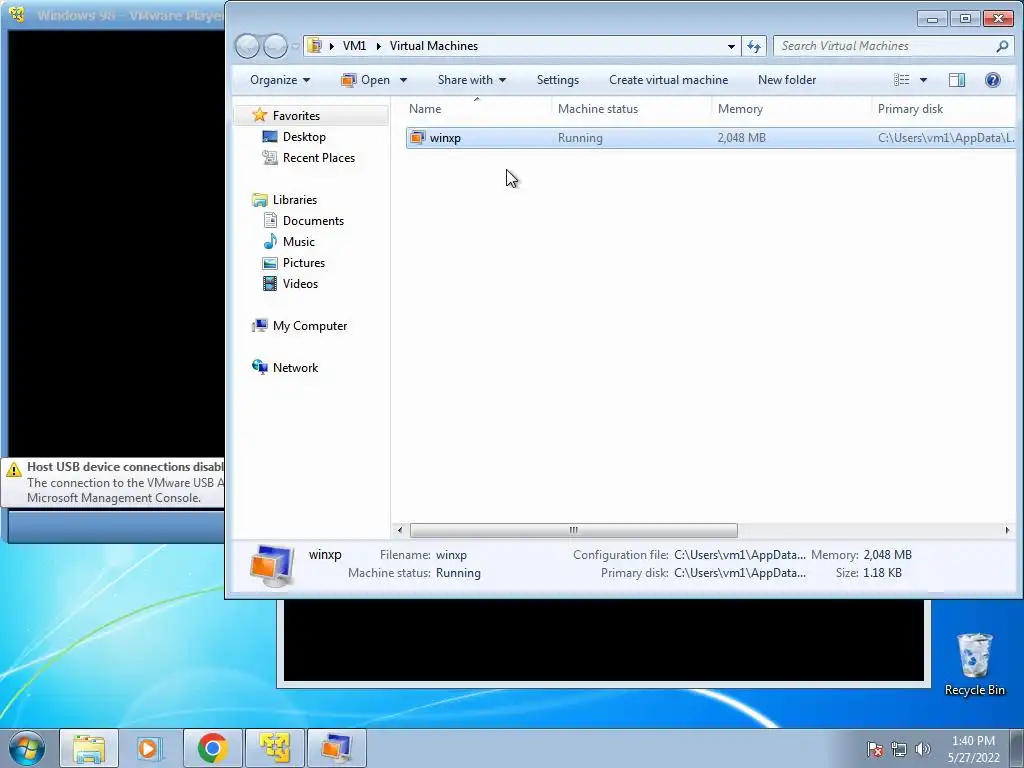This screenshot has width=1024, height=768.
Task: Sort by the Name column header
Action: coord(478,108)
